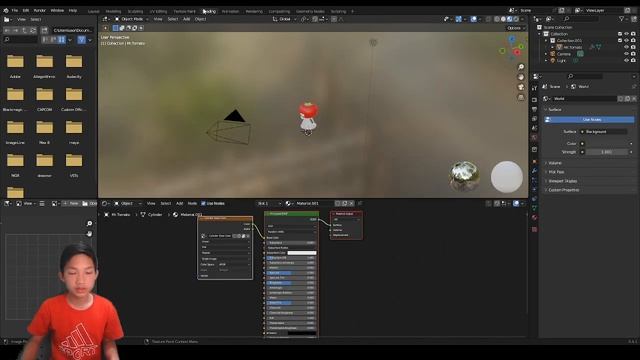Screen dimensions: 640x360
Task: Open the outliner filter funnel dropdown
Action: (623, 19)
